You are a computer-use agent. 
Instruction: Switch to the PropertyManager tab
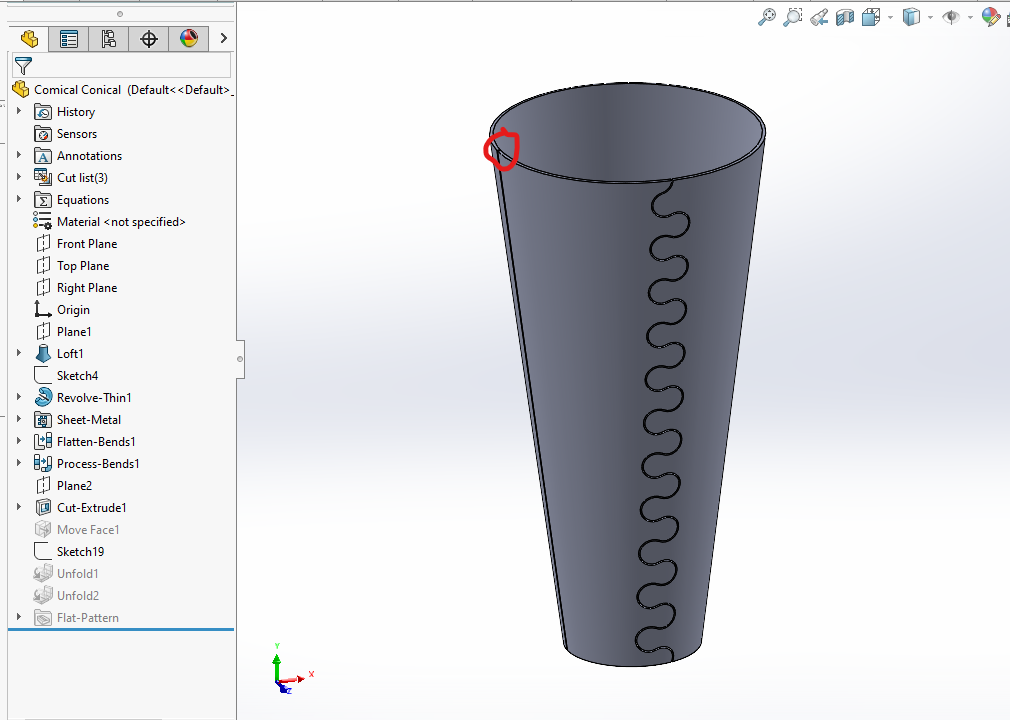pos(69,39)
